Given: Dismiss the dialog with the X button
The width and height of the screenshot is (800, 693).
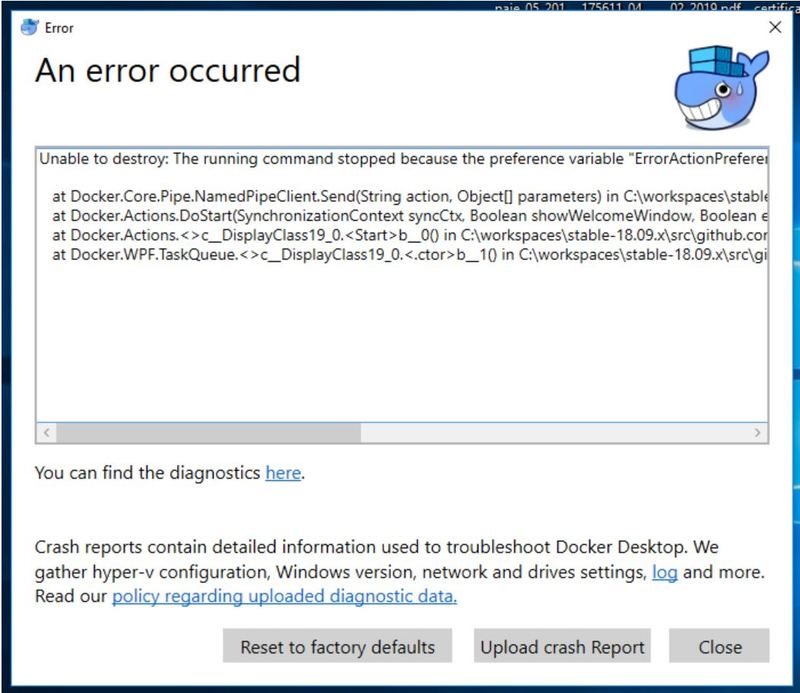Looking at the screenshot, I should [x=775, y=28].
